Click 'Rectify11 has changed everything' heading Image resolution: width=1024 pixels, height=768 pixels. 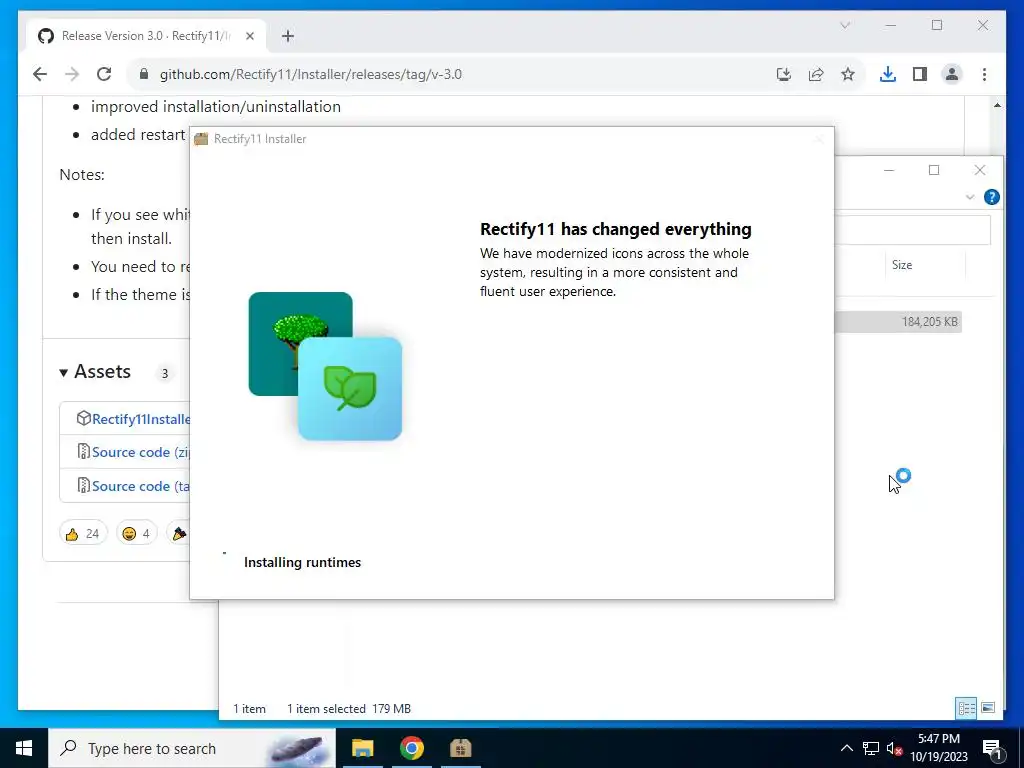[x=616, y=229]
